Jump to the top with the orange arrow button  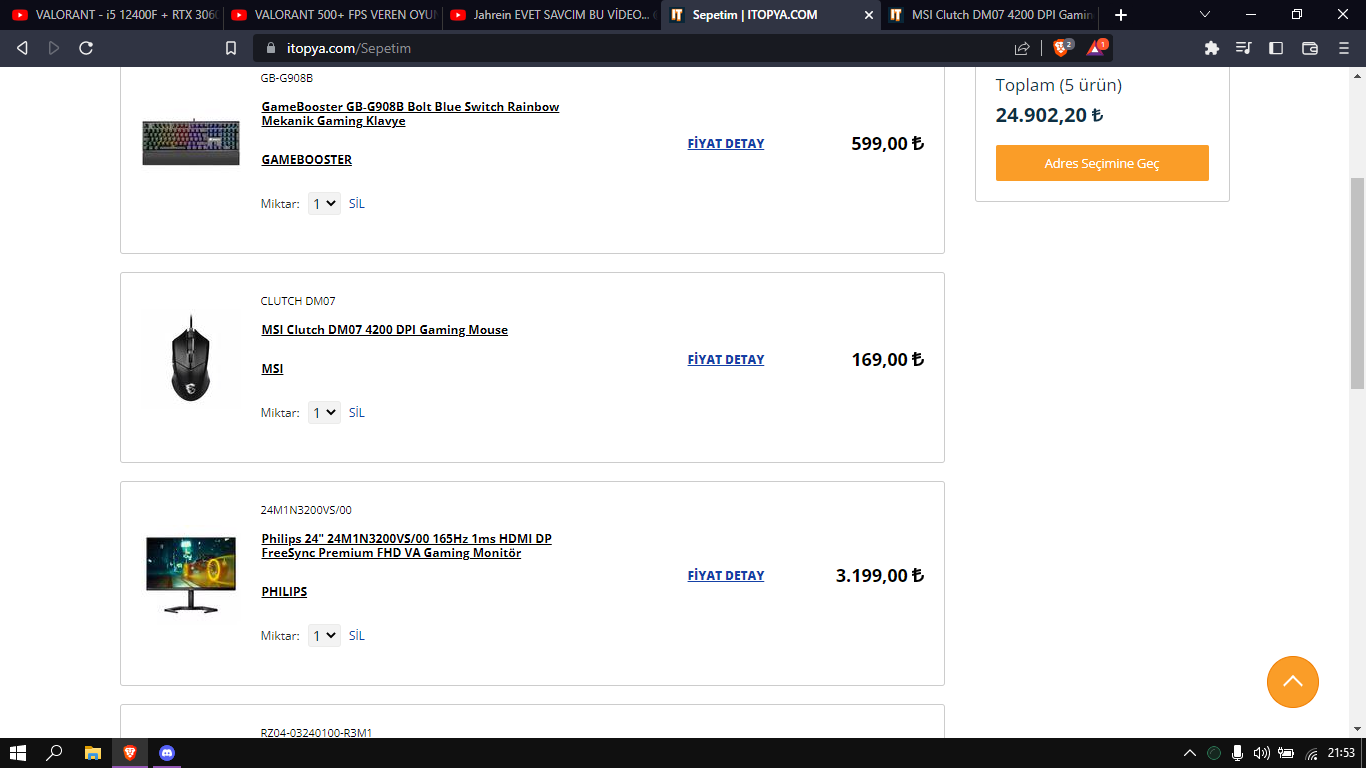pyautogui.click(x=1293, y=682)
